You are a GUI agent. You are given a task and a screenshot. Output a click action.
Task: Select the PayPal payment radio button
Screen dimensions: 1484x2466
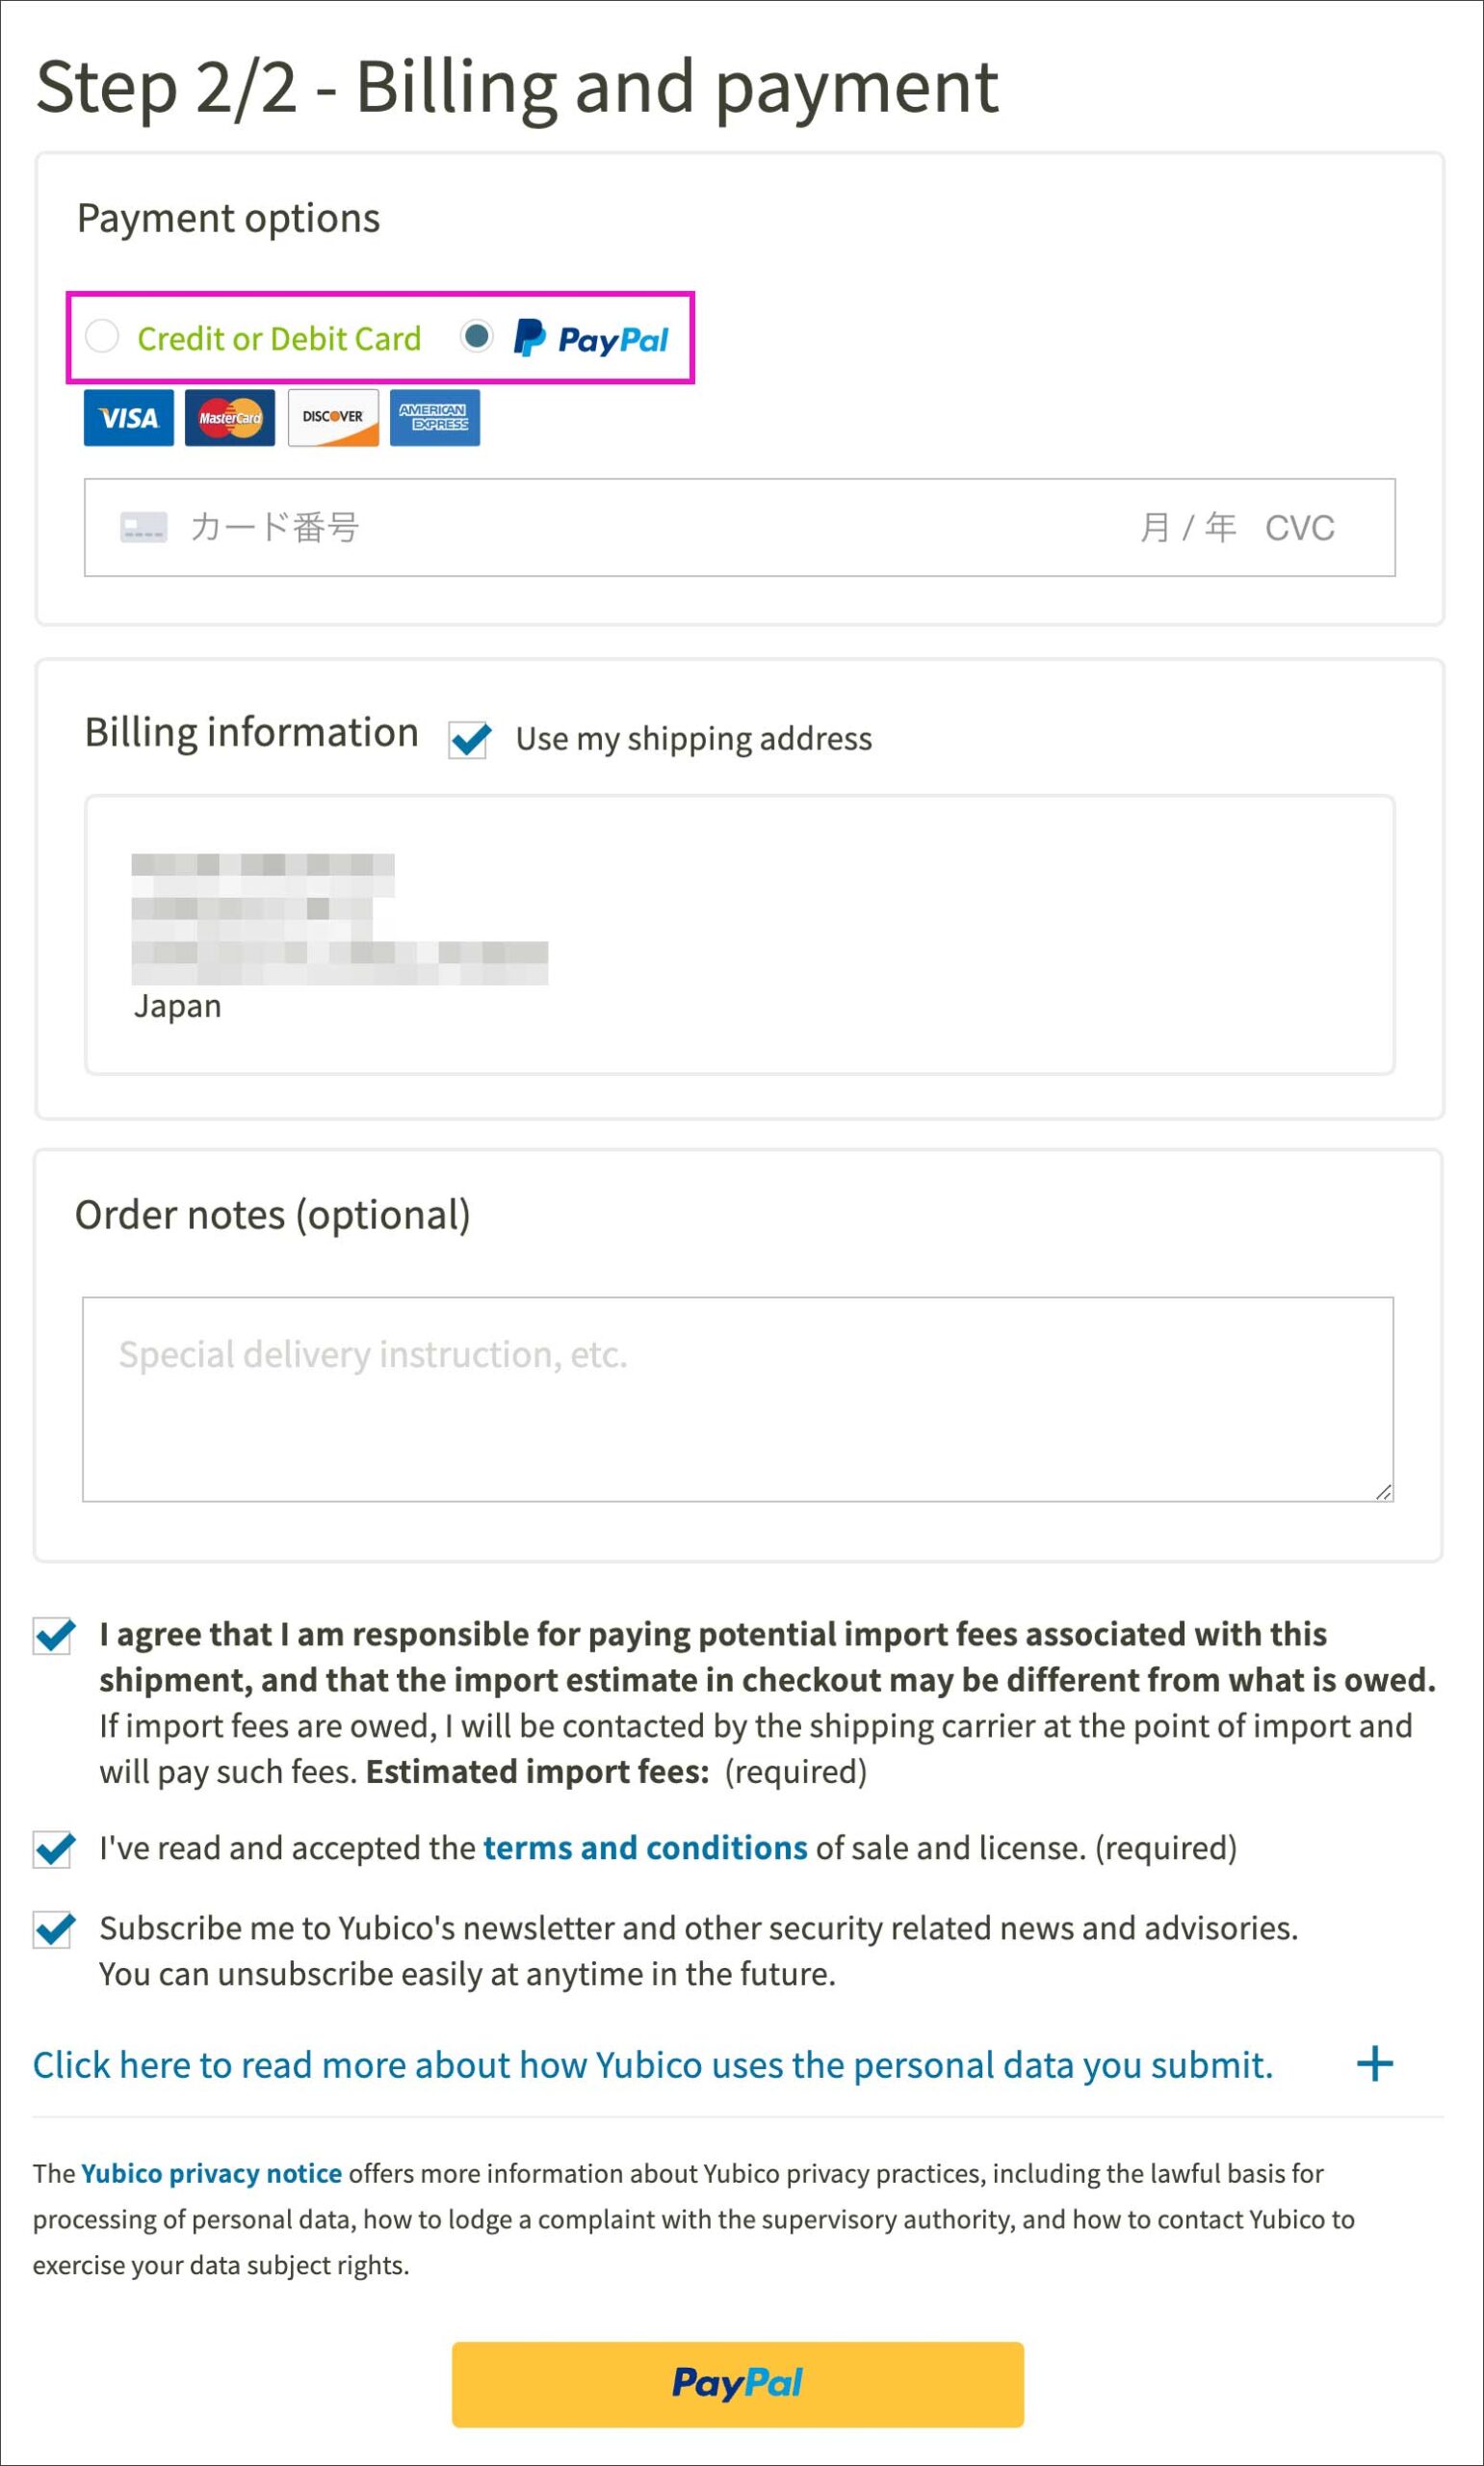477,337
